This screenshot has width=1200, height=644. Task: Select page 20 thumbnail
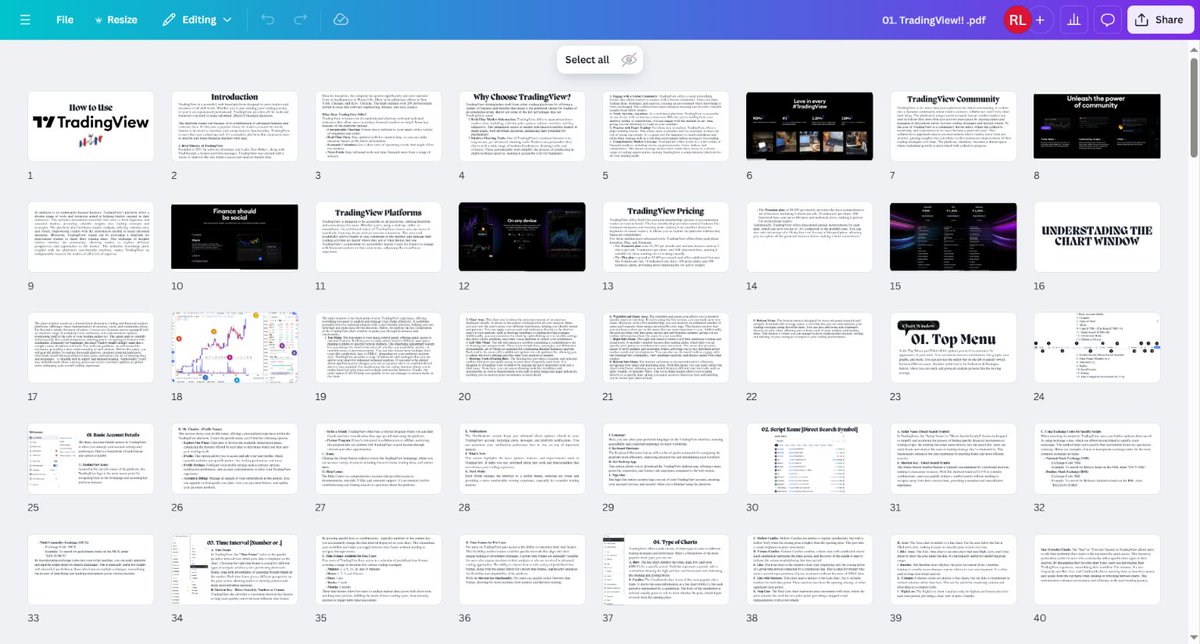tap(521, 348)
